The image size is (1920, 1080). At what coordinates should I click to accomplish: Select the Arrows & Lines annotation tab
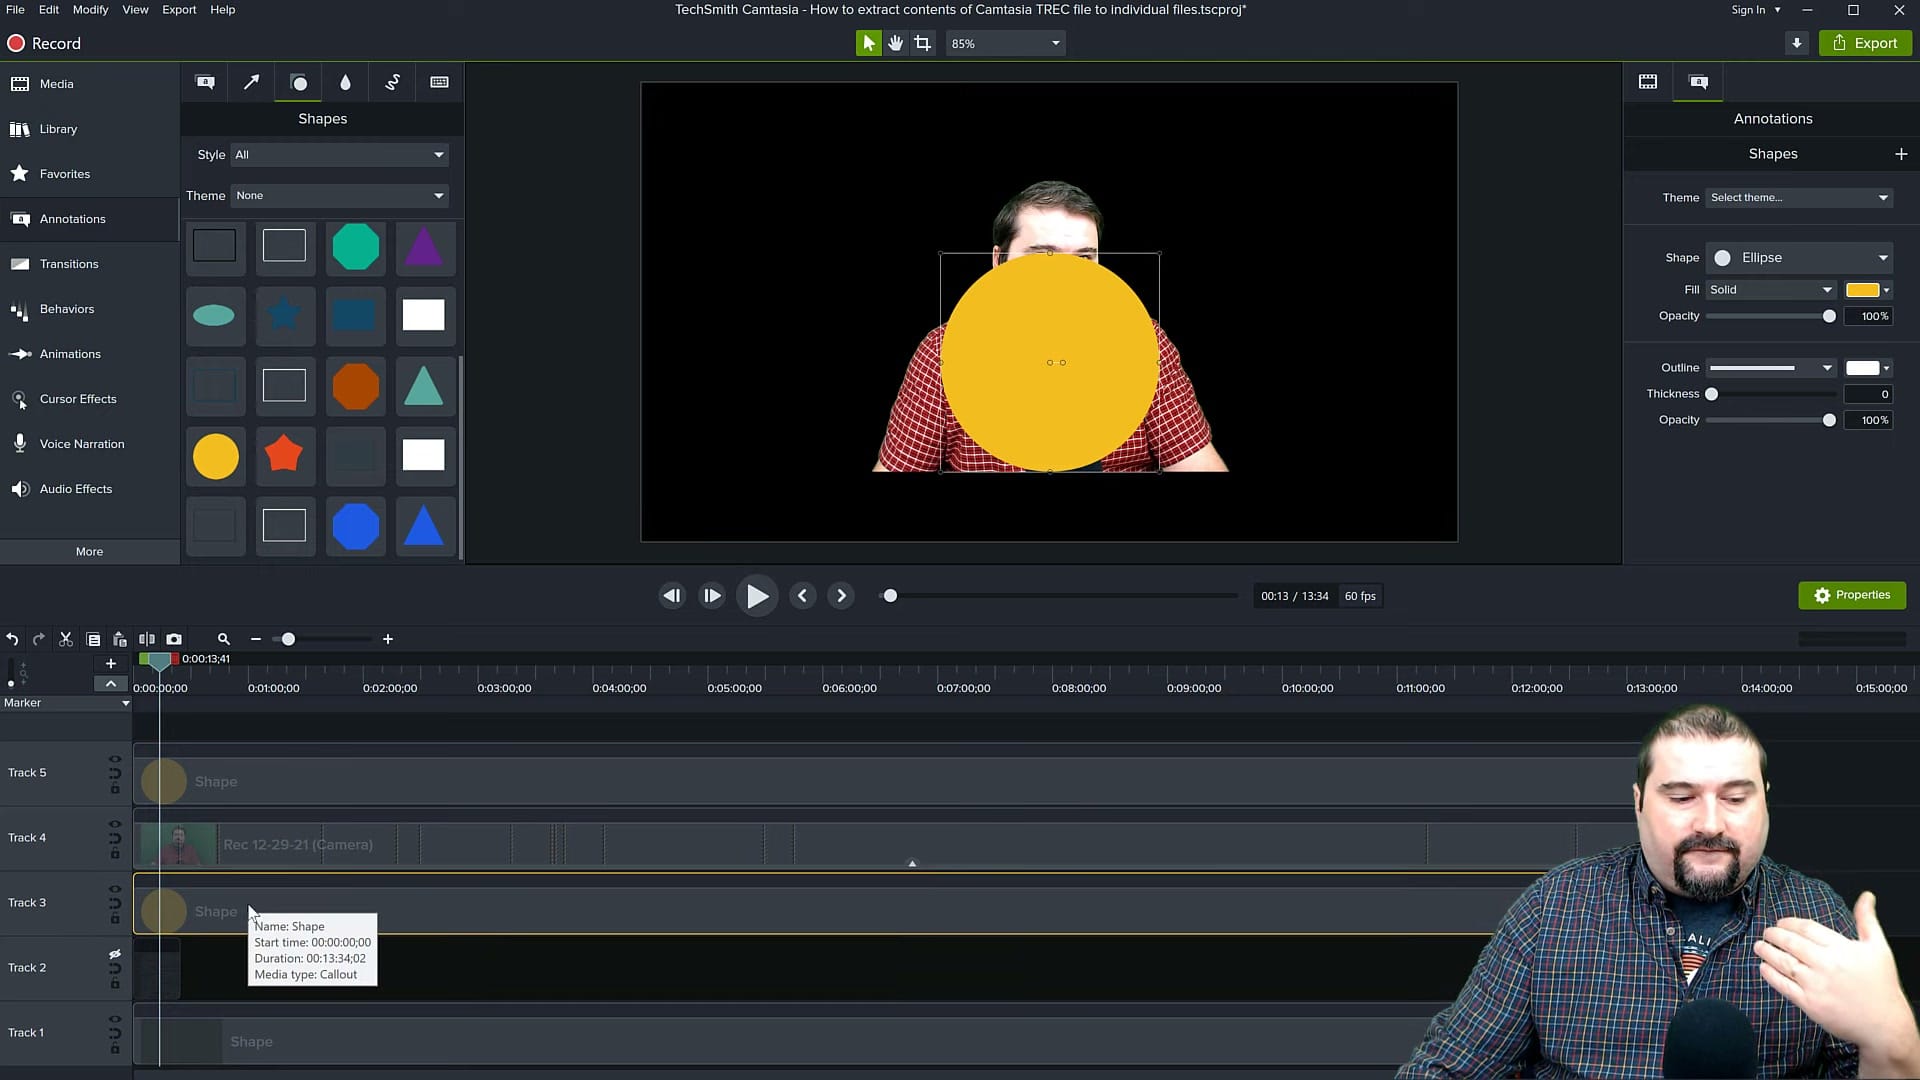251,82
